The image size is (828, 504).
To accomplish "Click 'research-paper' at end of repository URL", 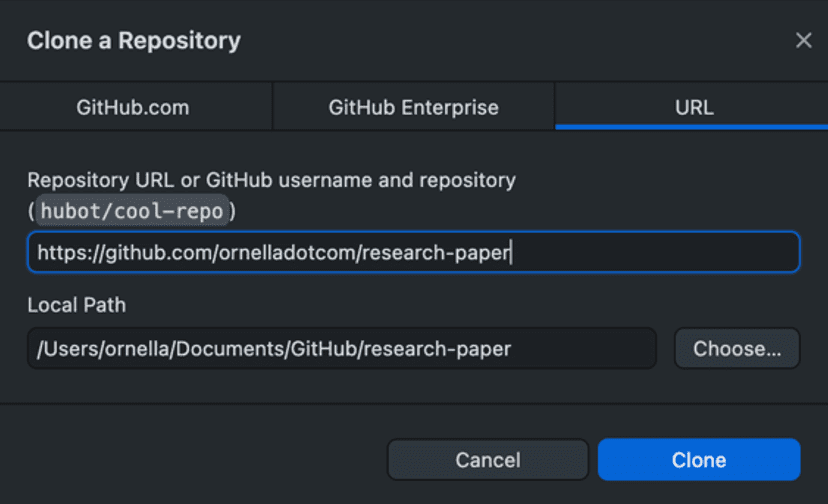I will pyautogui.click(x=436, y=253).
